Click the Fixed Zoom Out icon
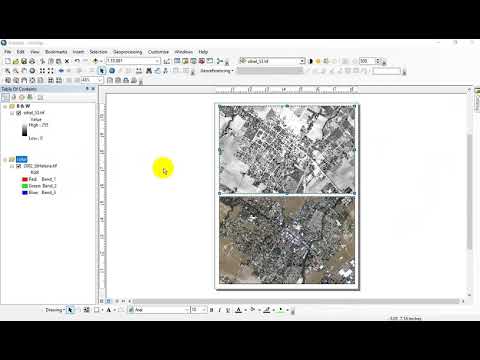The height and width of the screenshot is (360, 480). pos(50,71)
